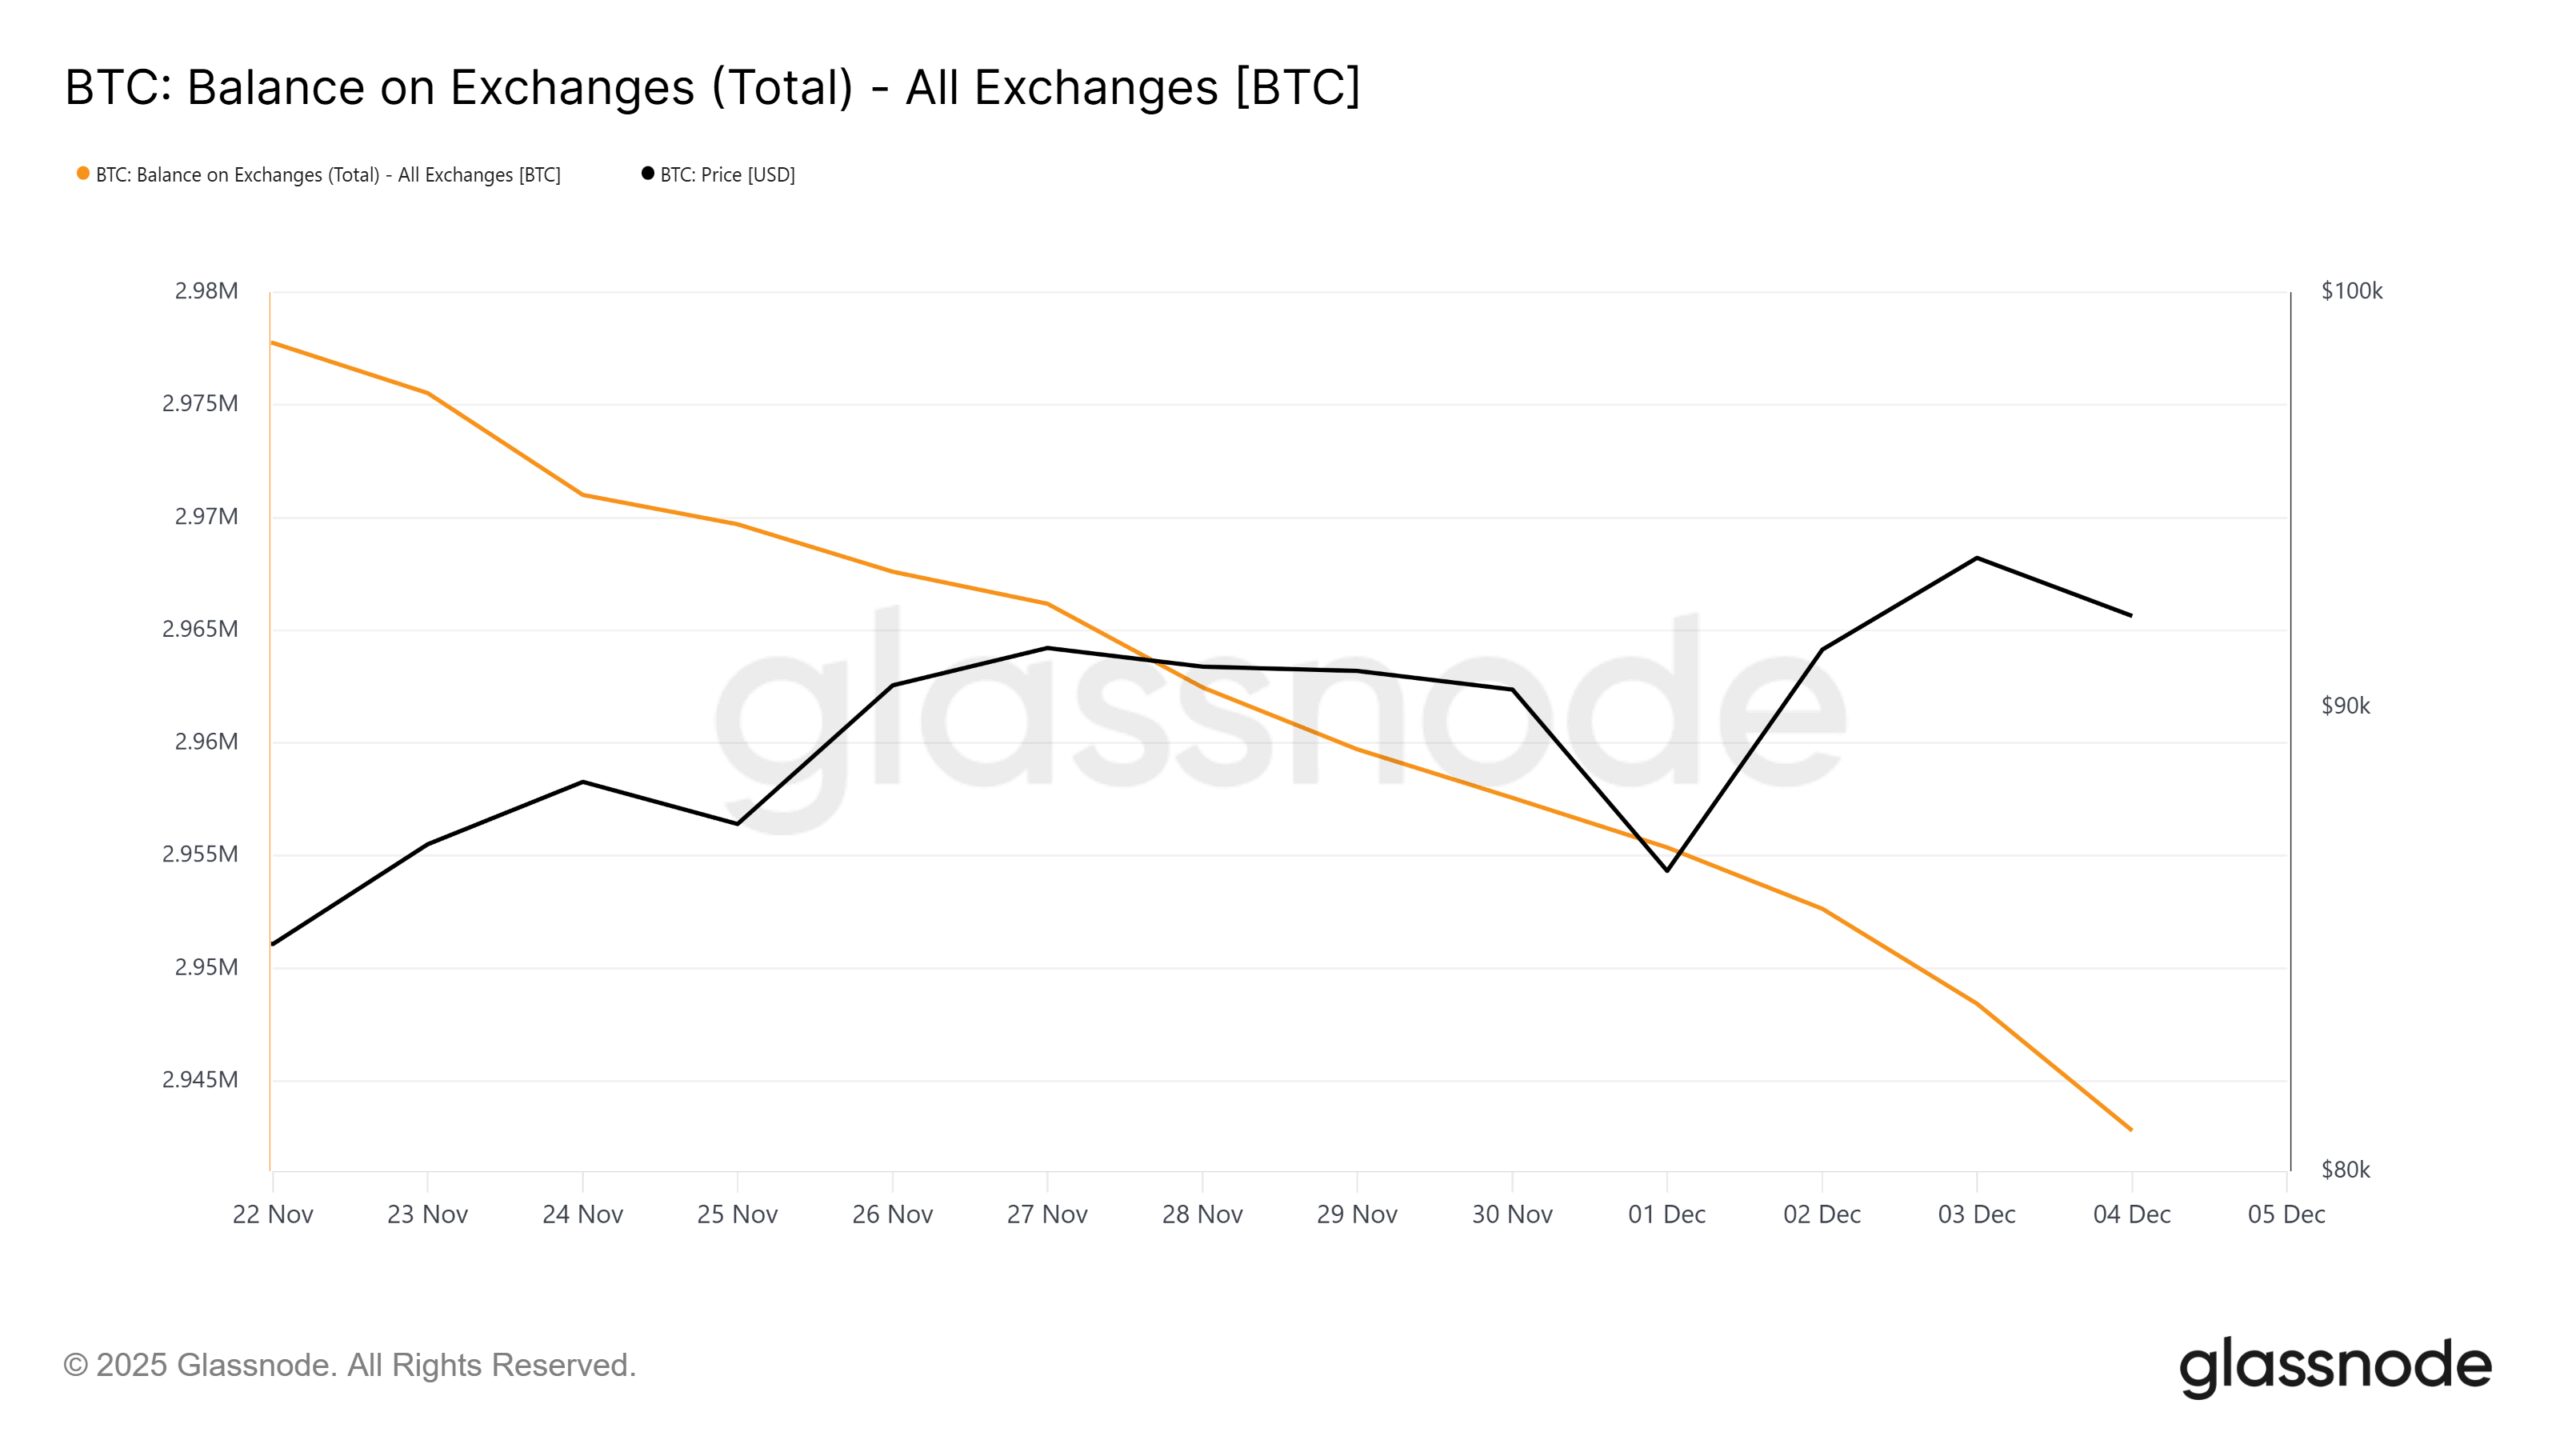Select the 01 Dec date label

[1667, 1214]
